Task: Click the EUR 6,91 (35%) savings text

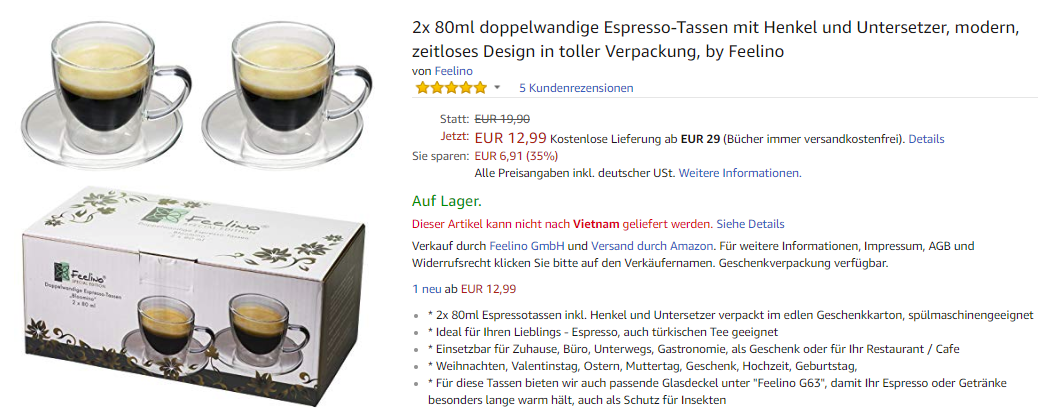Action: pyautogui.click(x=516, y=156)
